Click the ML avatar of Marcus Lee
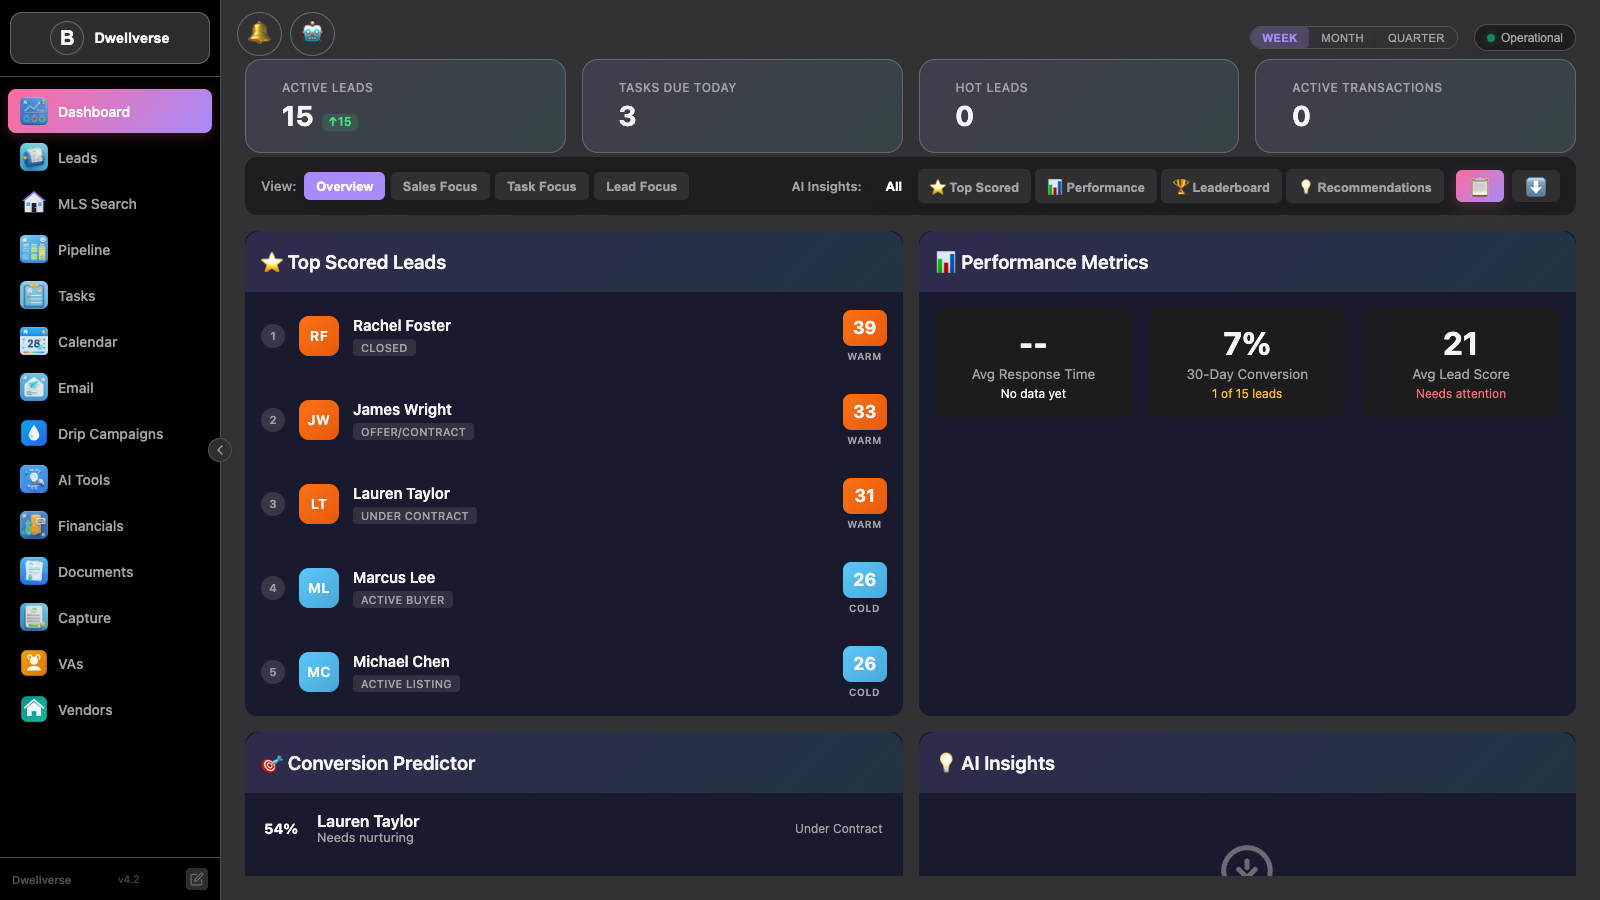Screen dimensions: 1600x900 [x=319, y=588]
